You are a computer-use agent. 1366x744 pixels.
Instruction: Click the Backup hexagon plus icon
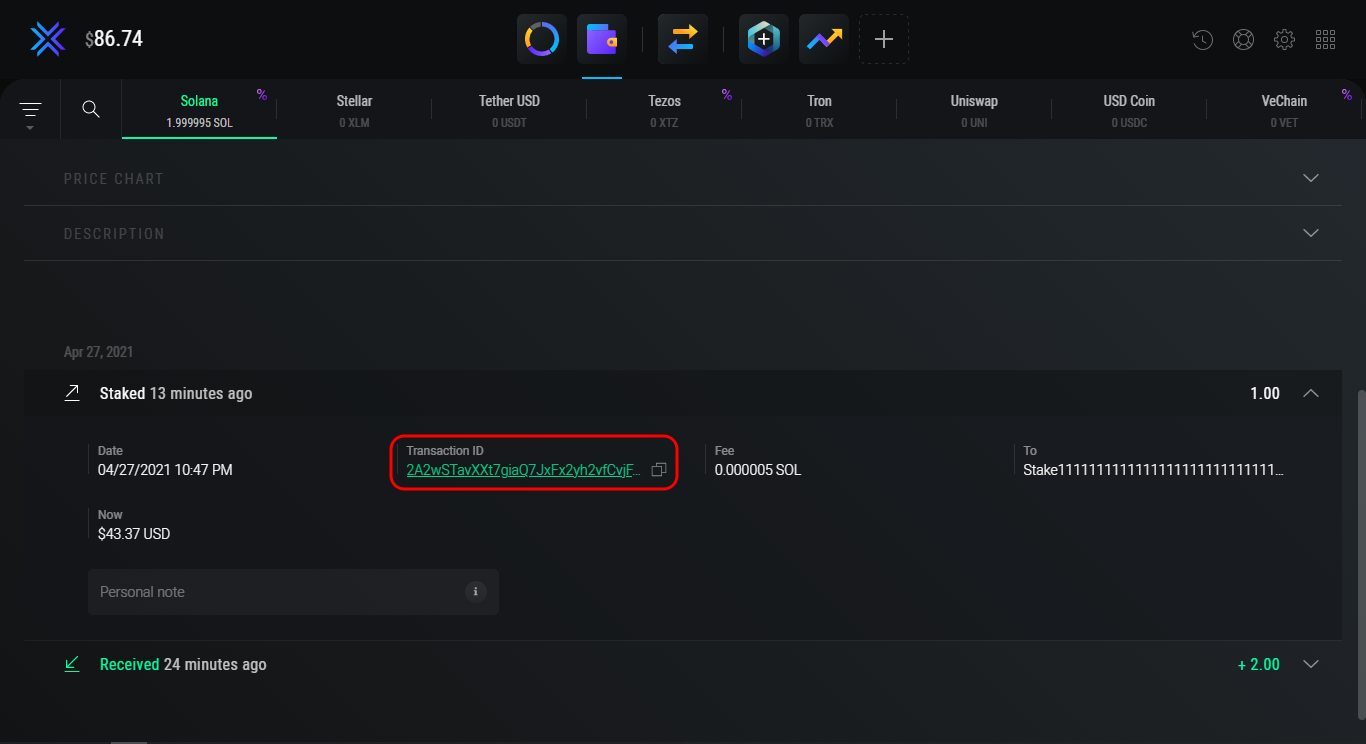[x=763, y=40]
